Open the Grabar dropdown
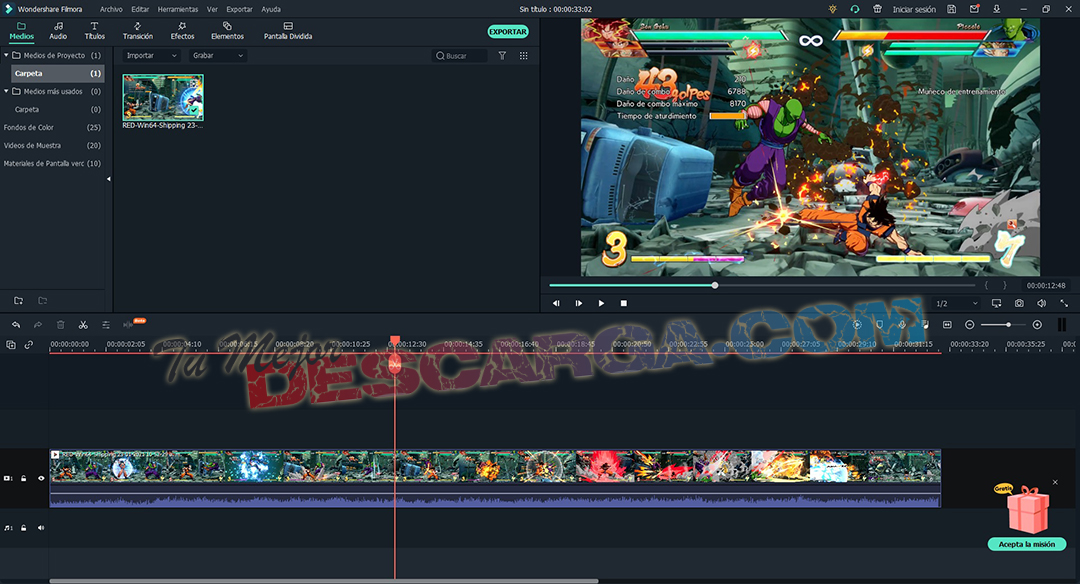This screenshot has height=584, width=1080. click(x=218, y=55)
